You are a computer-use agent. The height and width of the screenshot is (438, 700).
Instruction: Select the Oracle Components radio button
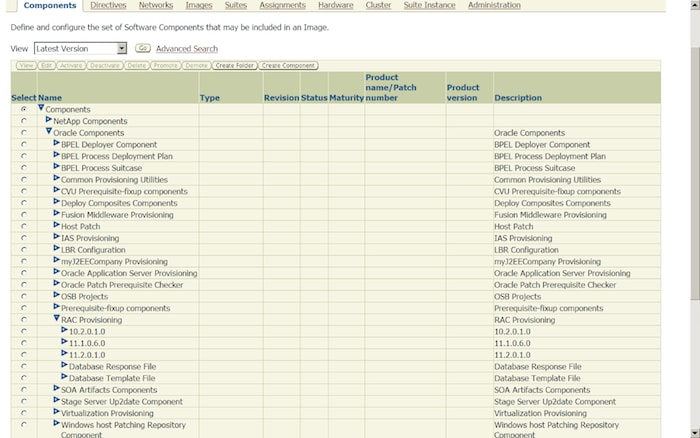(24, 133)
